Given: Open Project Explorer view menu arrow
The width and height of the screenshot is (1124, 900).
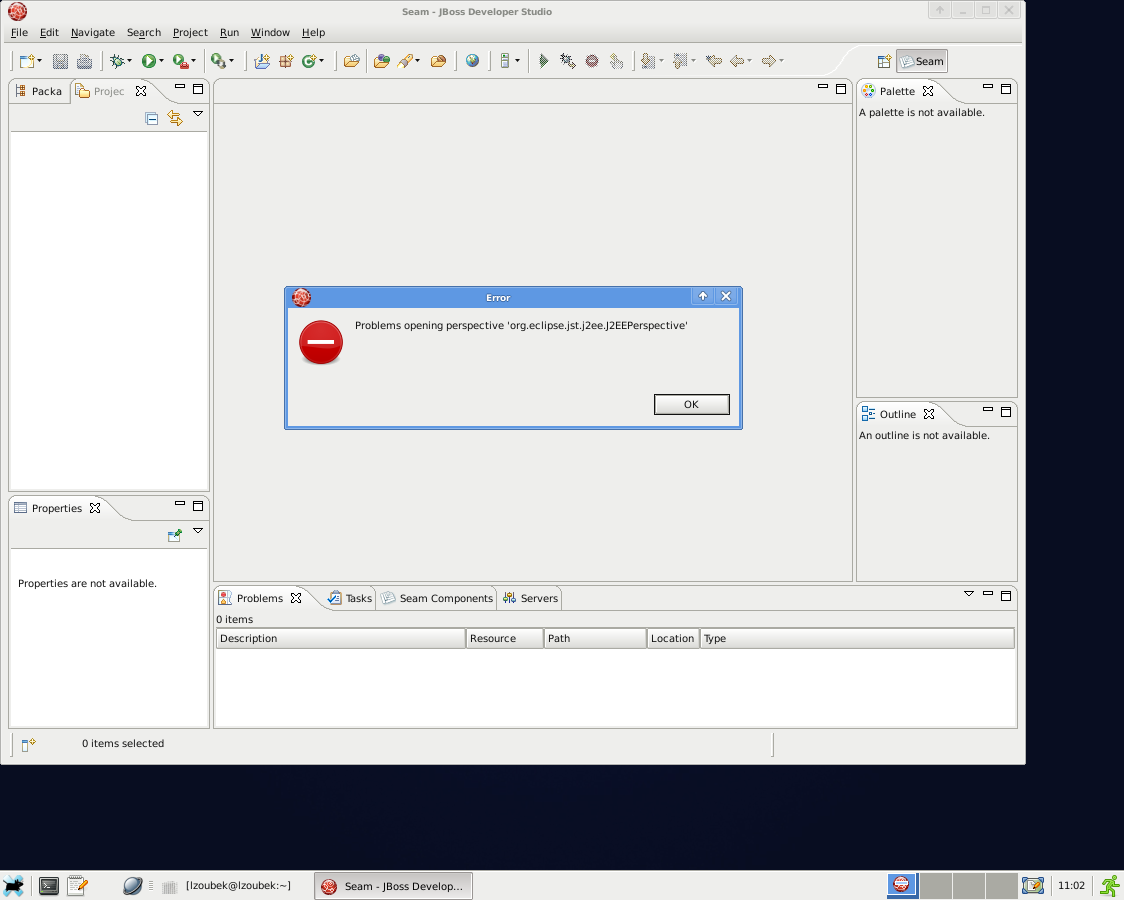Looking at the screenshot, I should click(x=198, y=114).
